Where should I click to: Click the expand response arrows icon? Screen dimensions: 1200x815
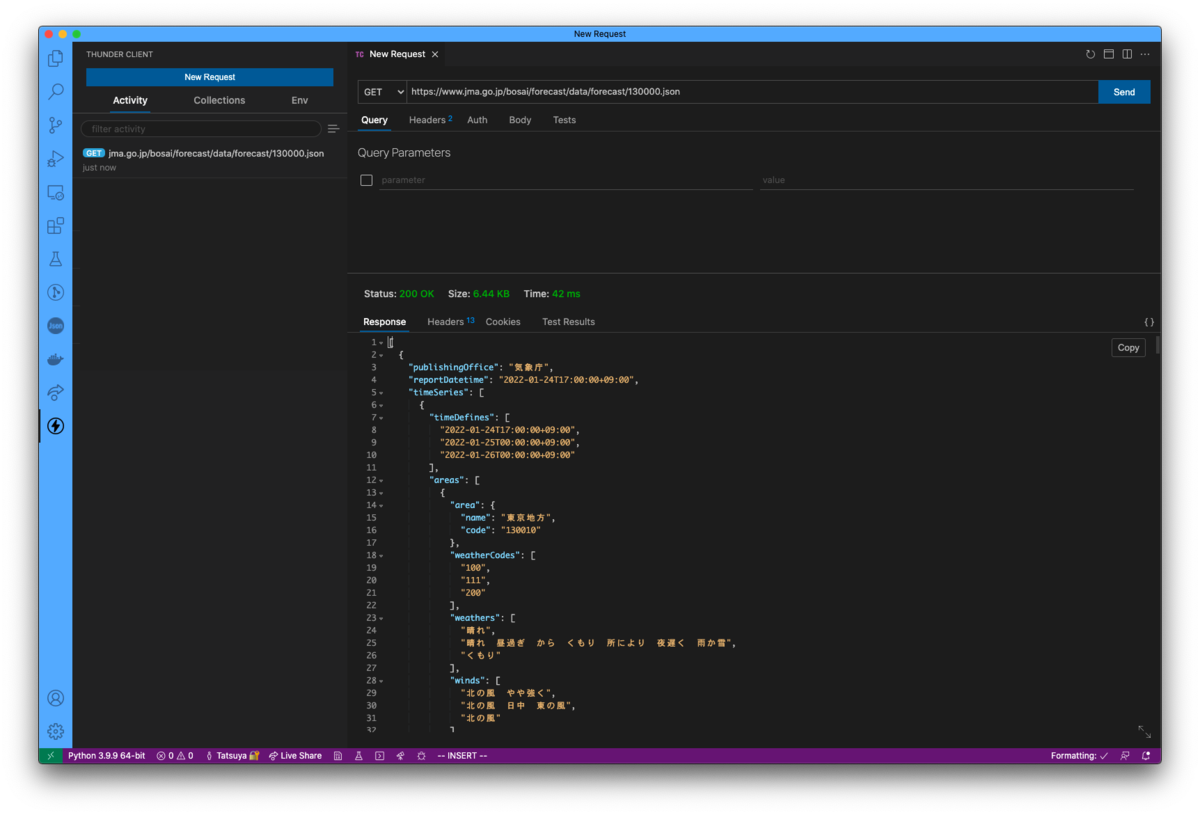1144,732
